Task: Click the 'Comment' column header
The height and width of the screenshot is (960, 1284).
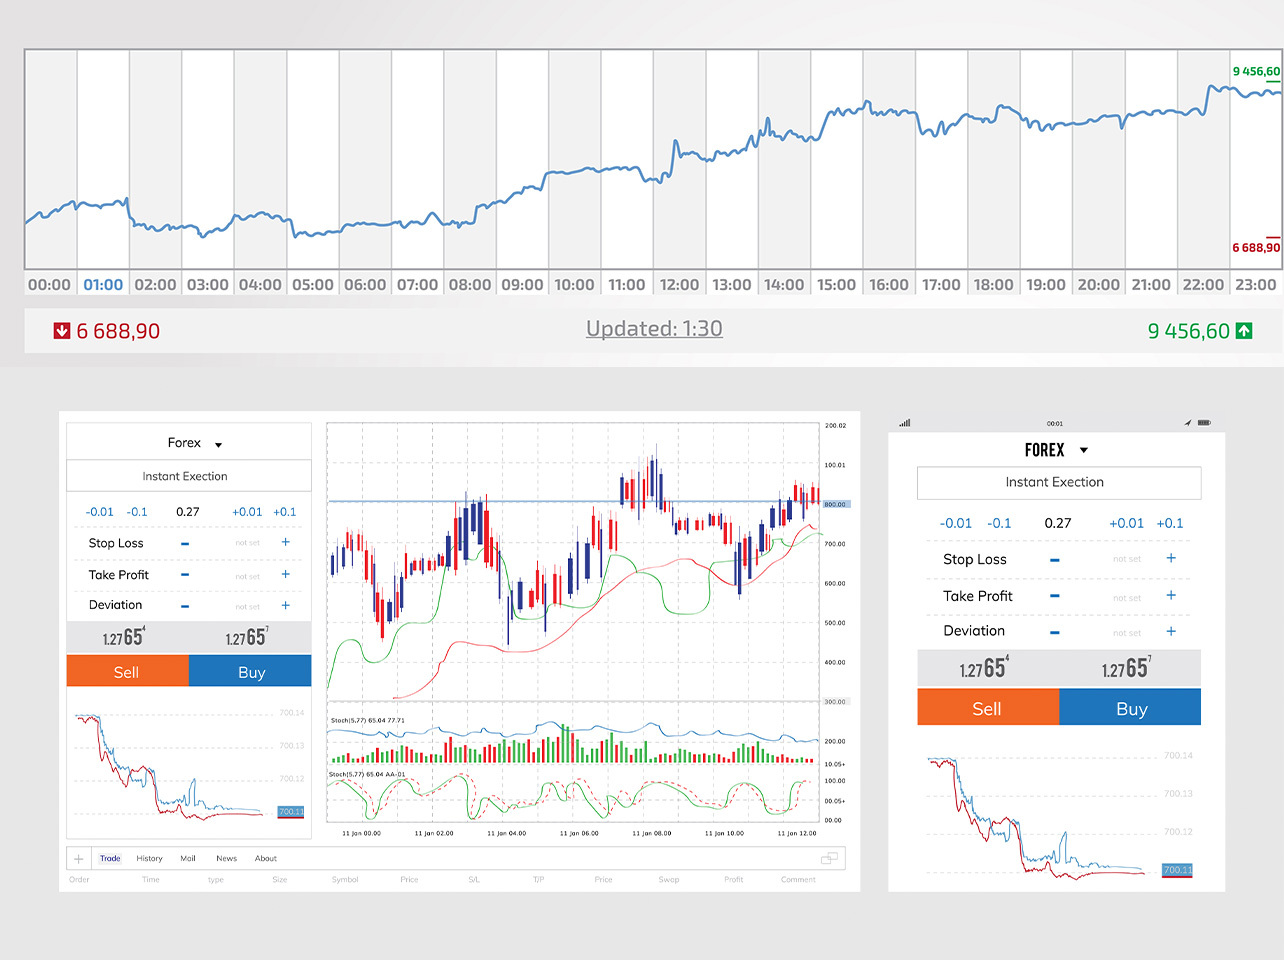Action: (798, 880)
